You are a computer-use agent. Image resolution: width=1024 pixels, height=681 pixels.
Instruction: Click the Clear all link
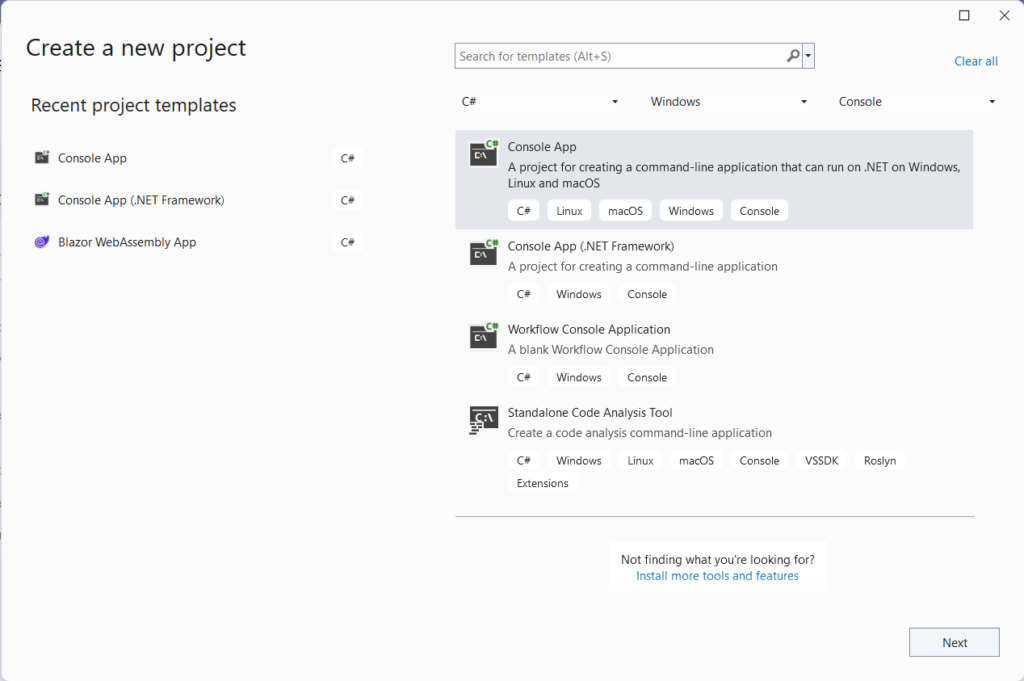975,60
